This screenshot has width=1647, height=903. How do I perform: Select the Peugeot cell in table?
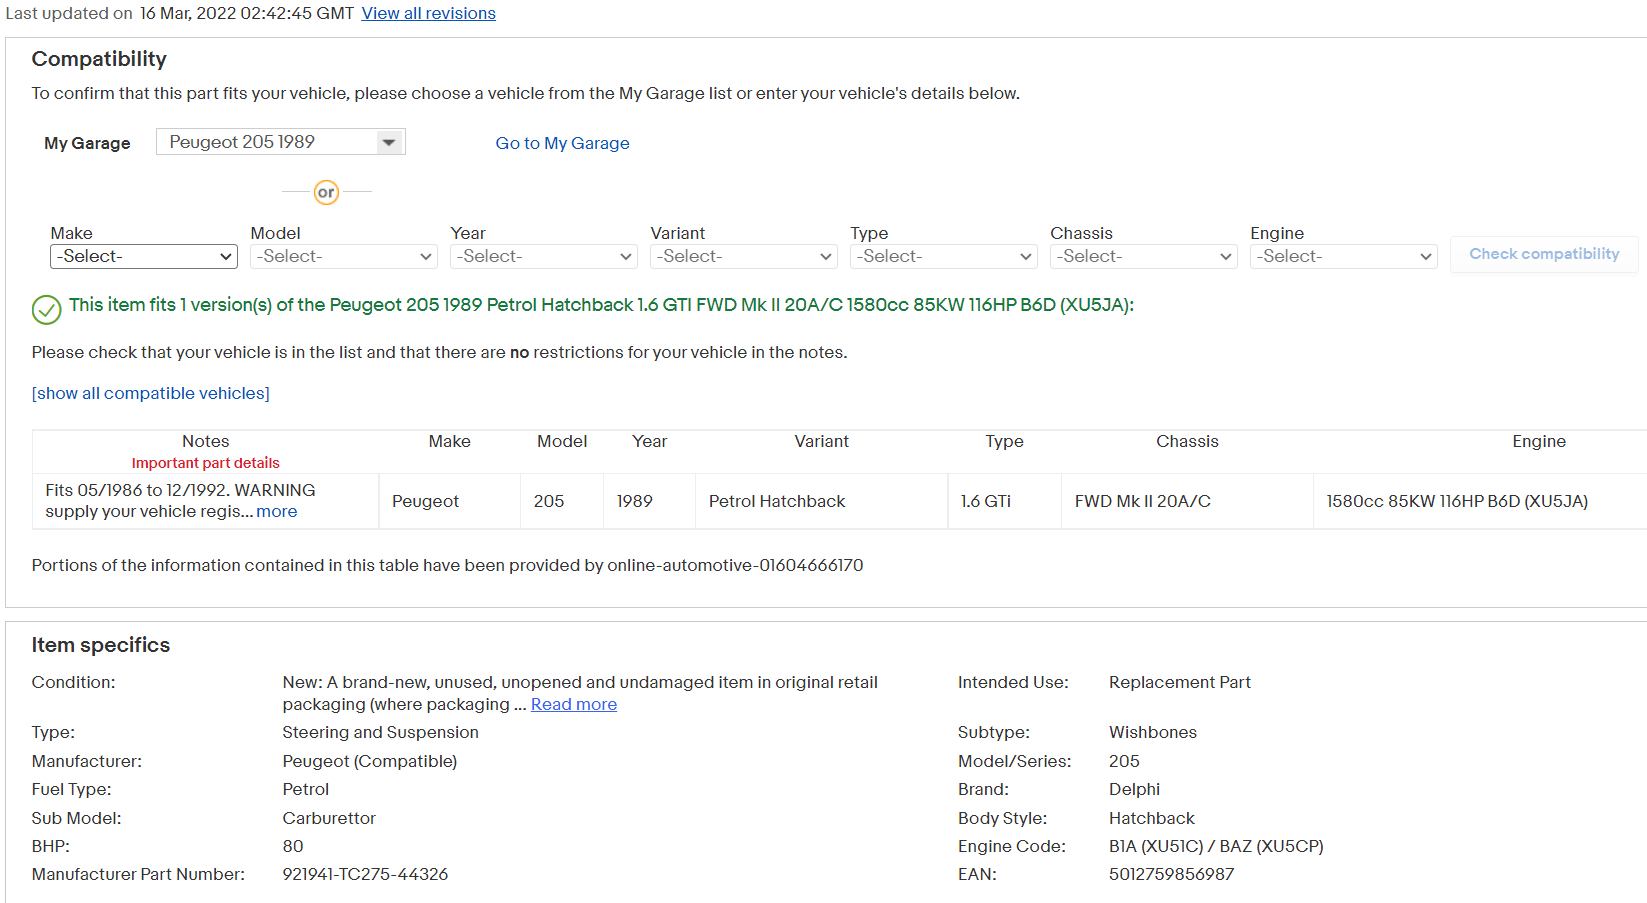tap(450, 501)
